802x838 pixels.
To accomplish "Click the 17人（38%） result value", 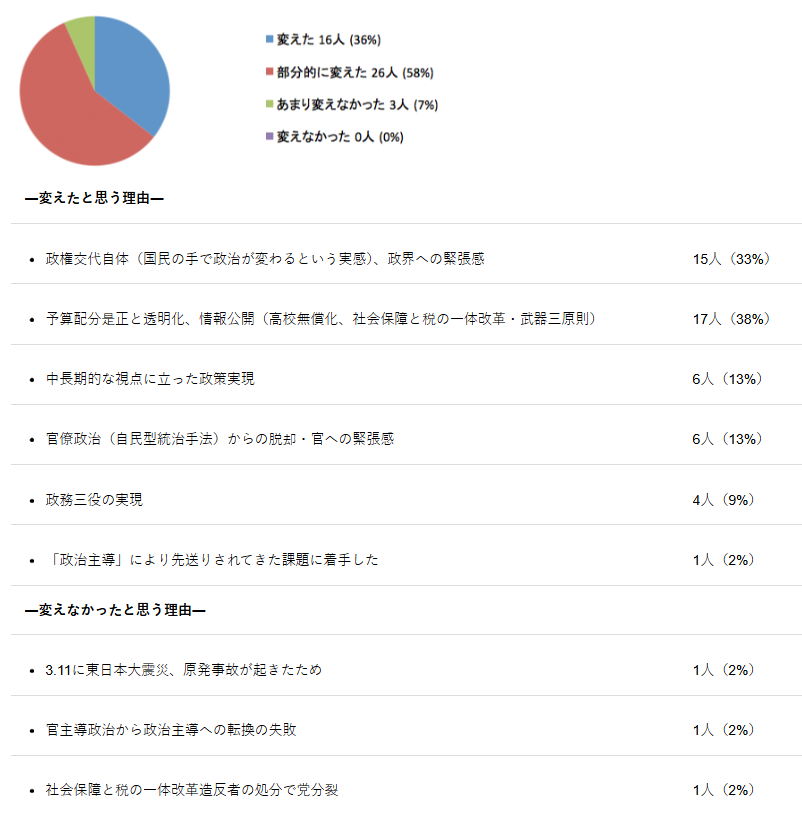I will click(731, 319).
